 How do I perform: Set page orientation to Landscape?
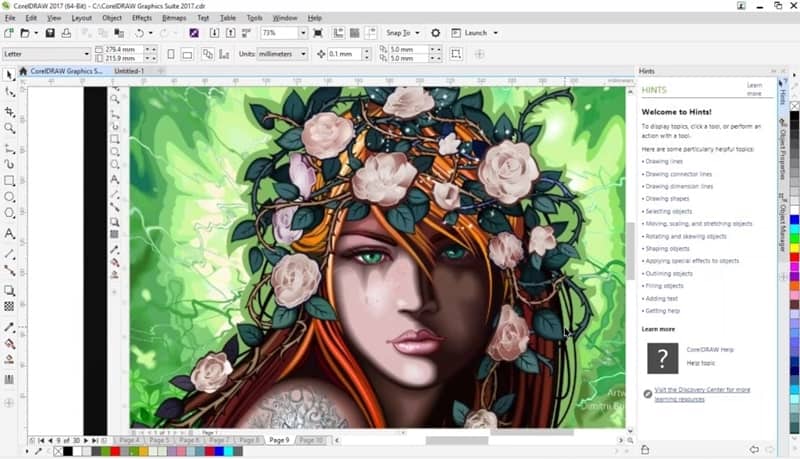click(187, 54)
